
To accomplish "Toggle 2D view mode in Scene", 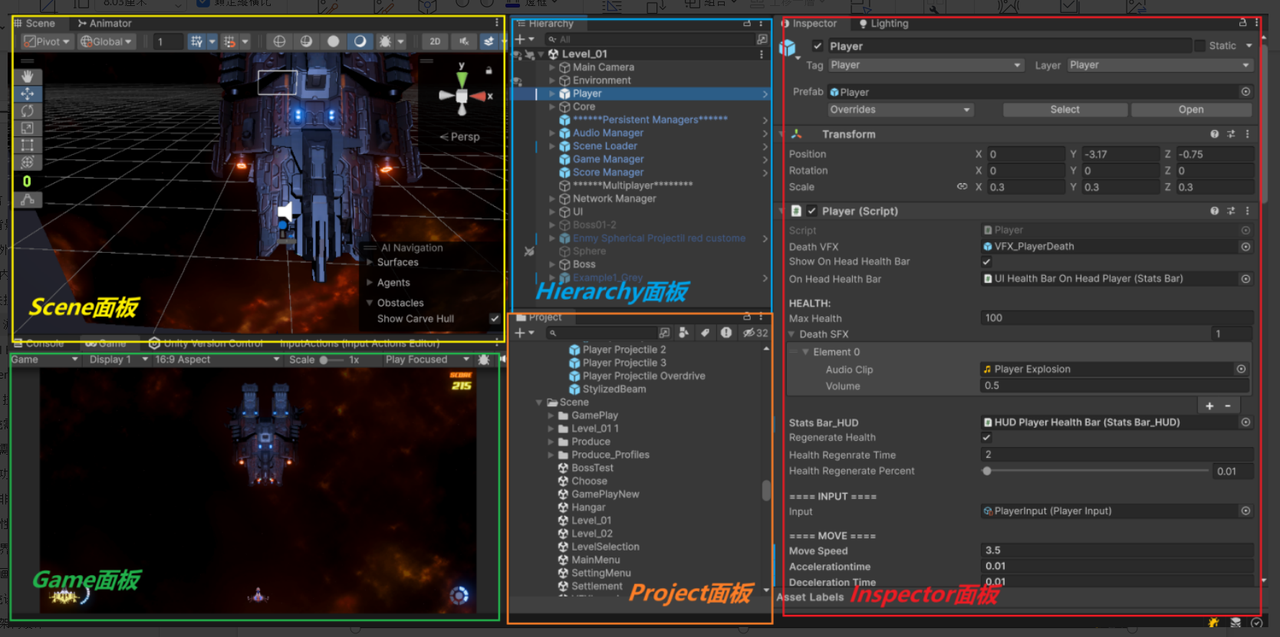I will (434, 42).
